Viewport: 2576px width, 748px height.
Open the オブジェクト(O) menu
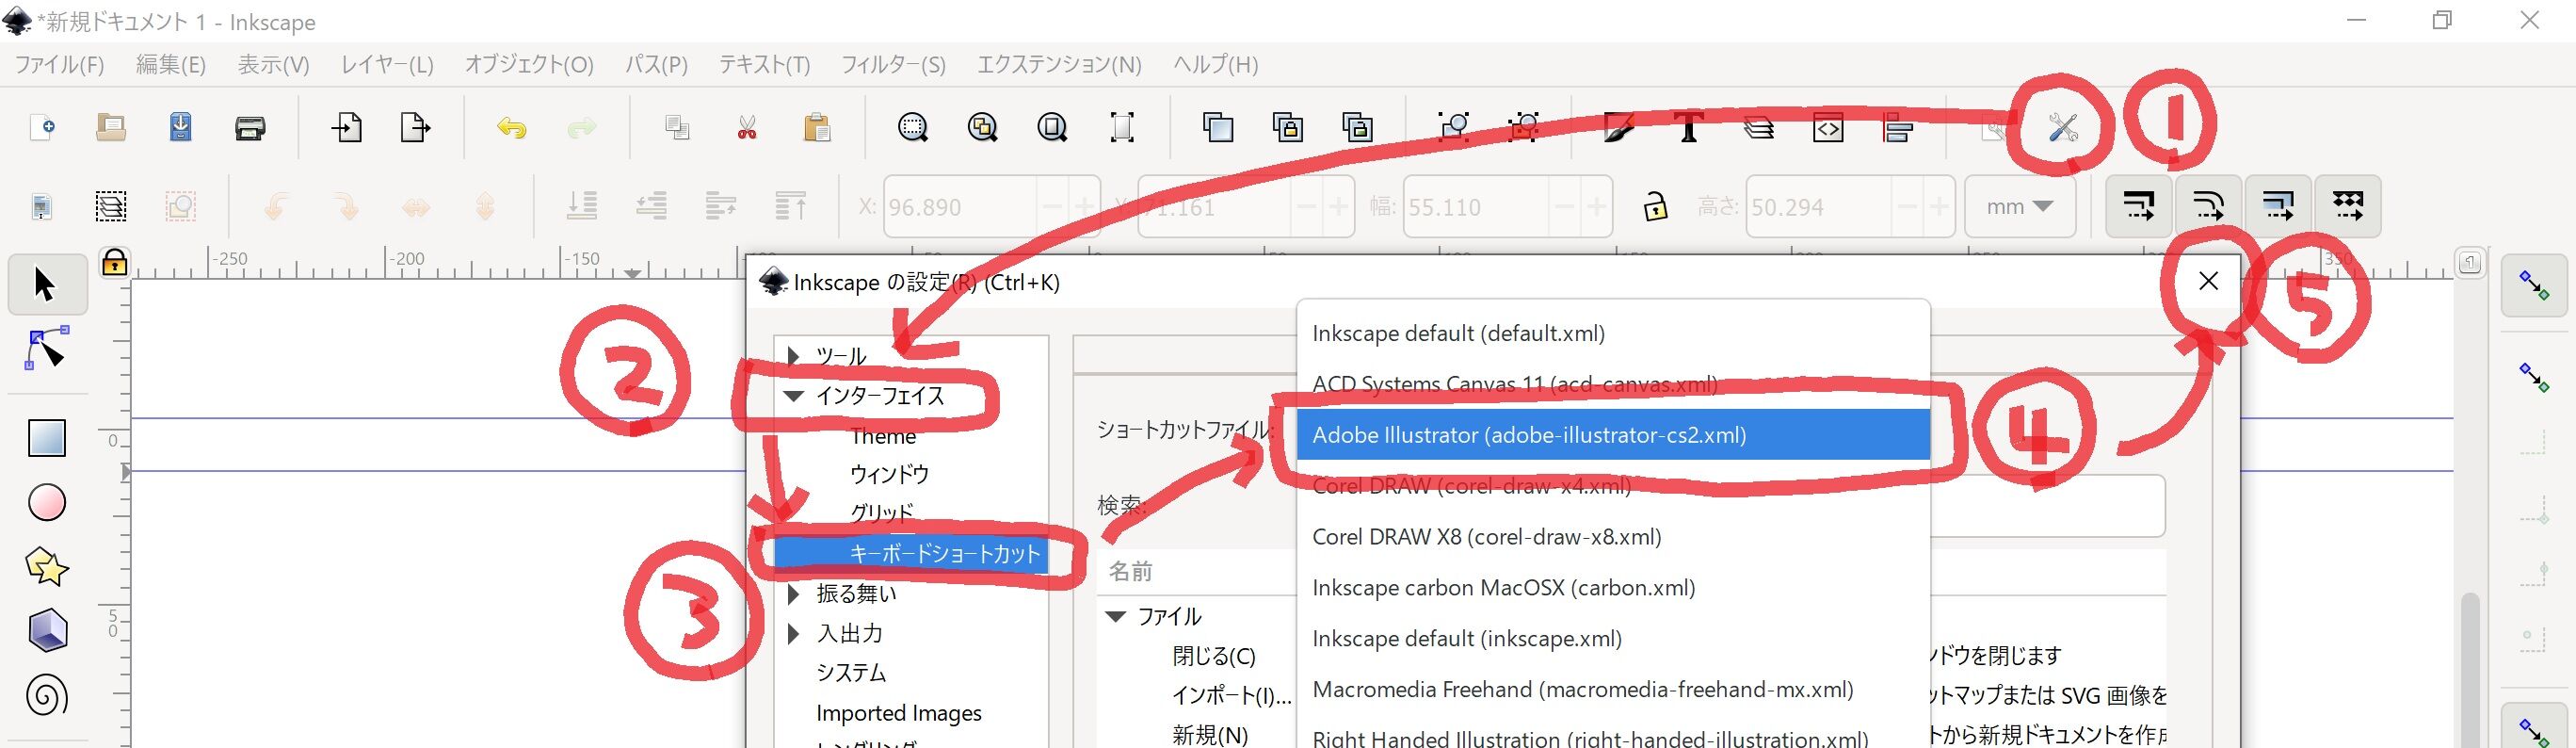529,64
